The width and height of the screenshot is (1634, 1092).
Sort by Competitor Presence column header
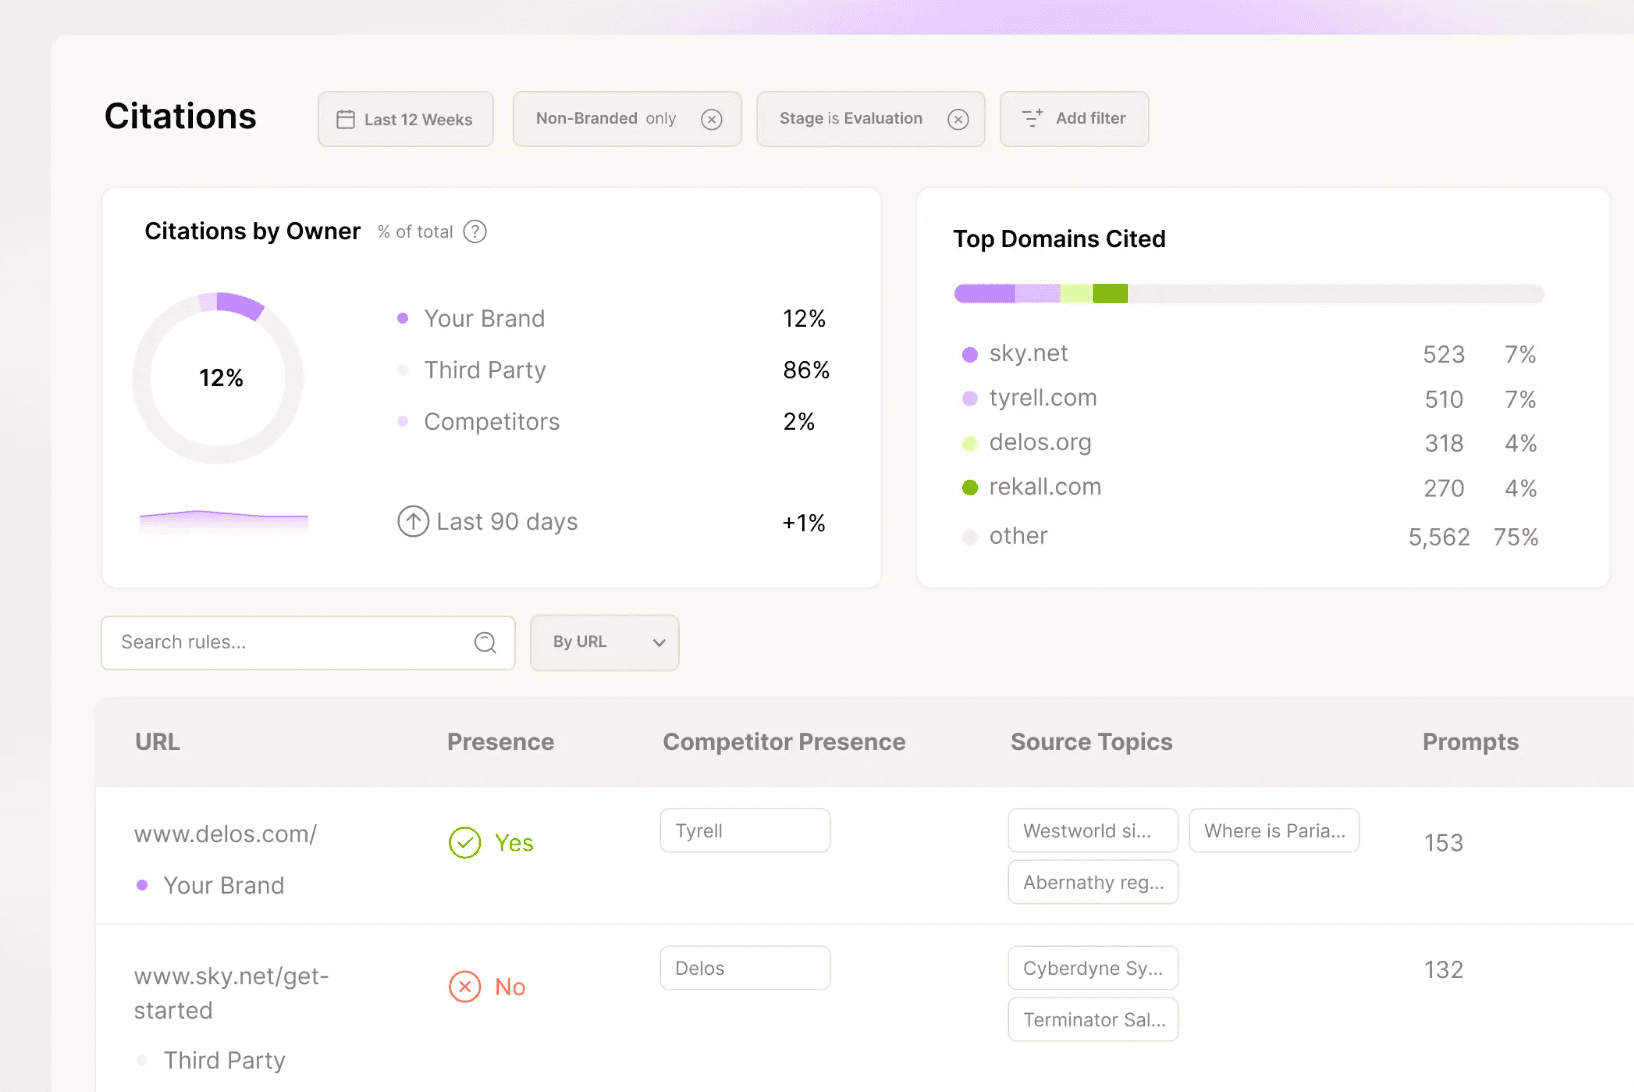coord(784,742)
